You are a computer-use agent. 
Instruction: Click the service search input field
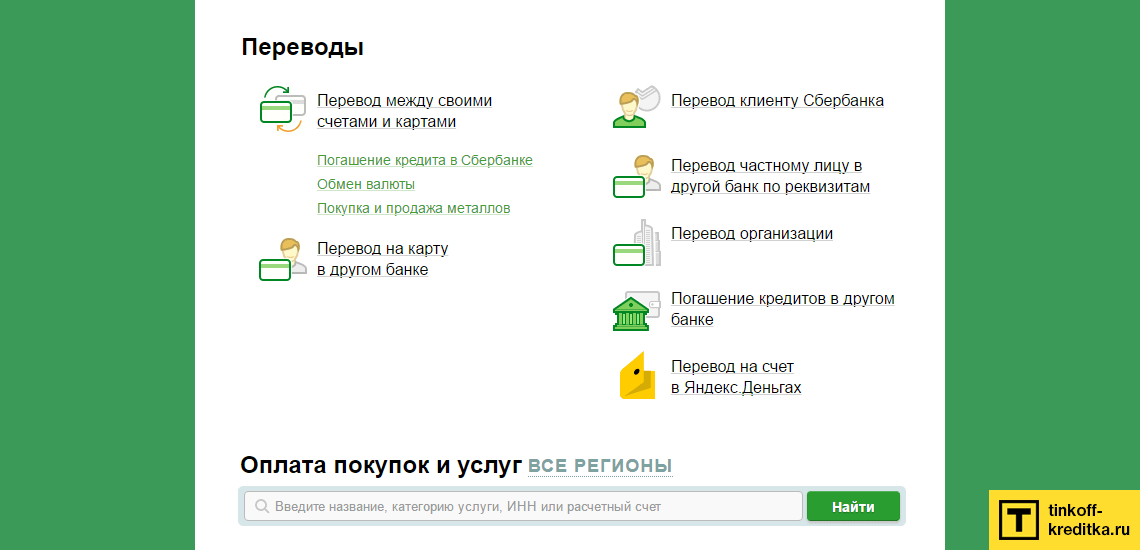tap(523, 506)
